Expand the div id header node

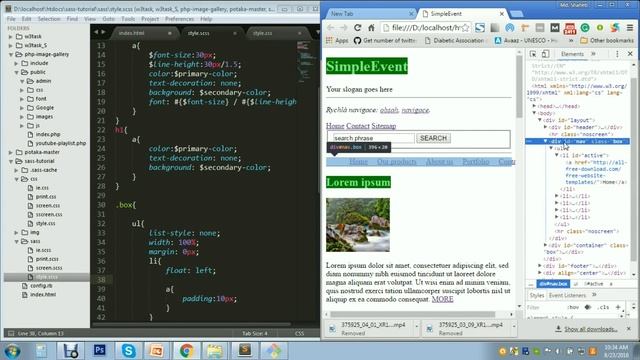click(x=545, y=127)
